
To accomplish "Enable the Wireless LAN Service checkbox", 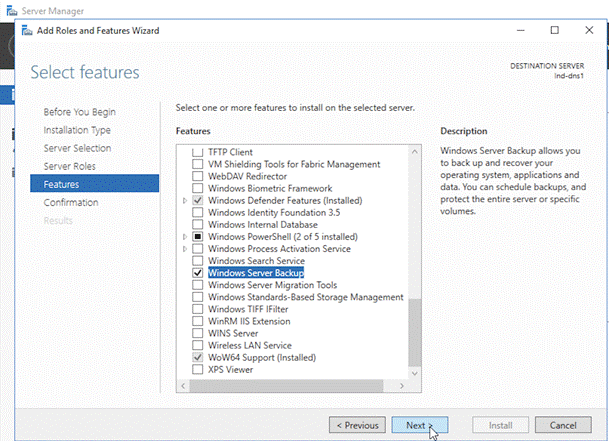I will 197,345.
